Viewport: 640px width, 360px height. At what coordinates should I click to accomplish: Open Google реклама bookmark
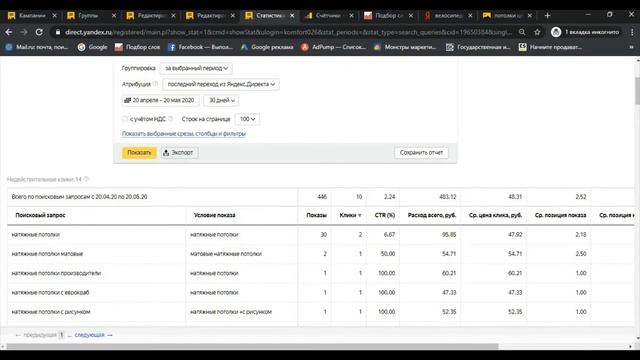[267, 47]
